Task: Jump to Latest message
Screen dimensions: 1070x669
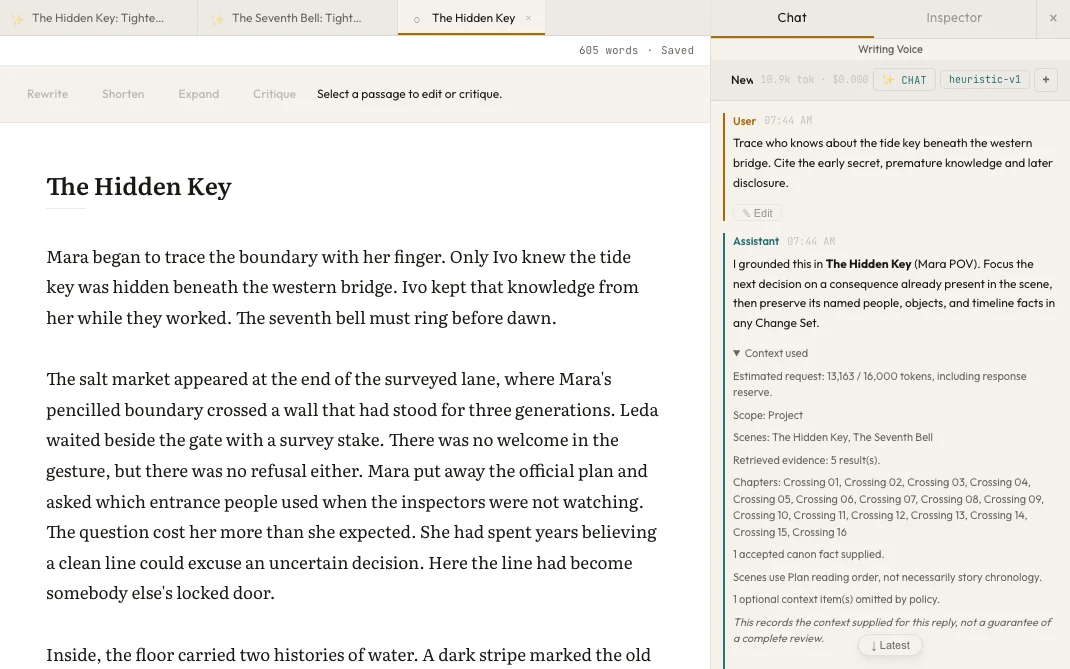Action: [890, 645]
